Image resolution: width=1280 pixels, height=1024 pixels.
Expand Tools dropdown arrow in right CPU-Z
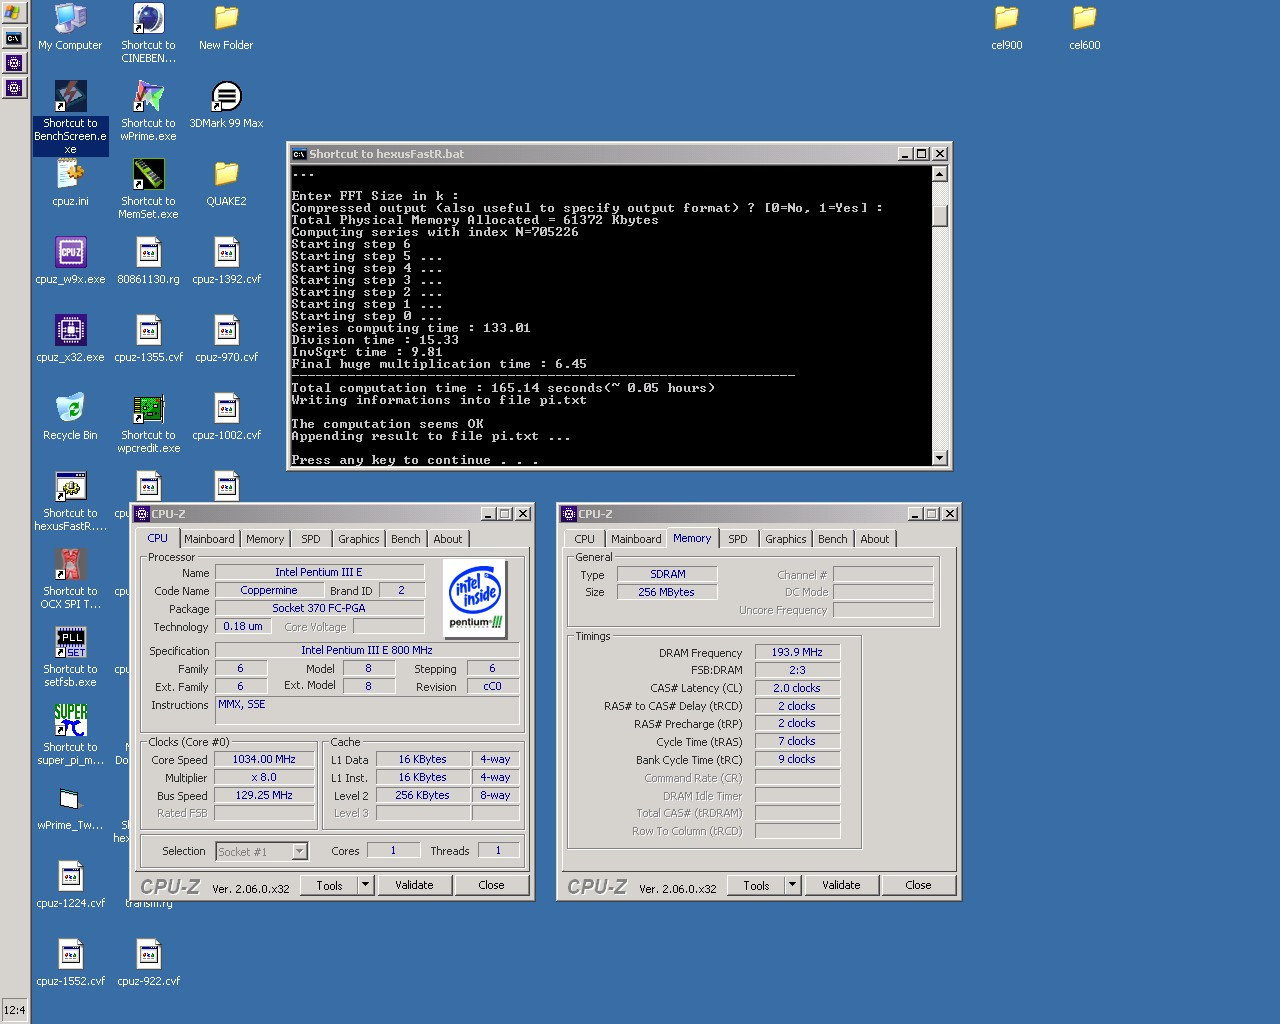792,885
